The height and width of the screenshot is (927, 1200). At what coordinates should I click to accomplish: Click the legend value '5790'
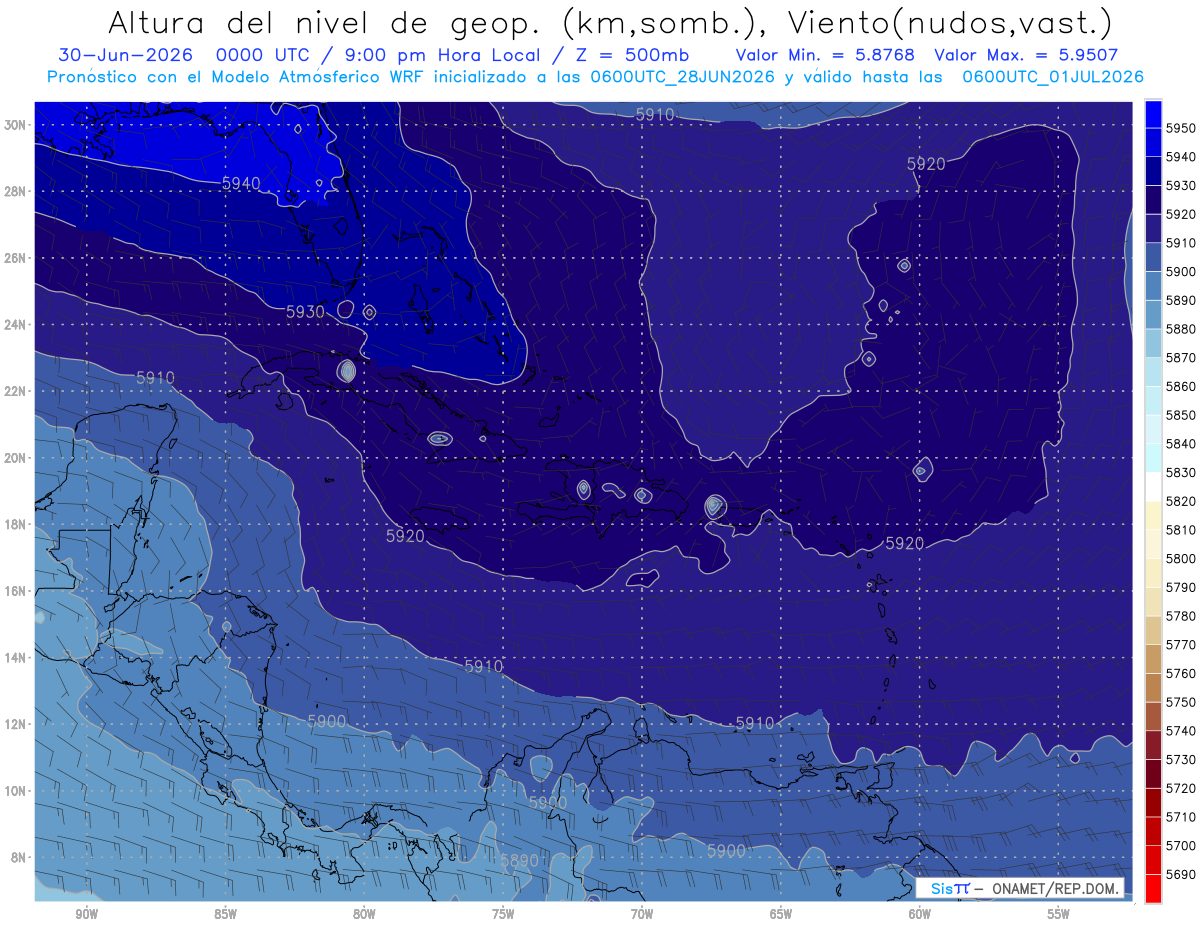click(1181, 588)
